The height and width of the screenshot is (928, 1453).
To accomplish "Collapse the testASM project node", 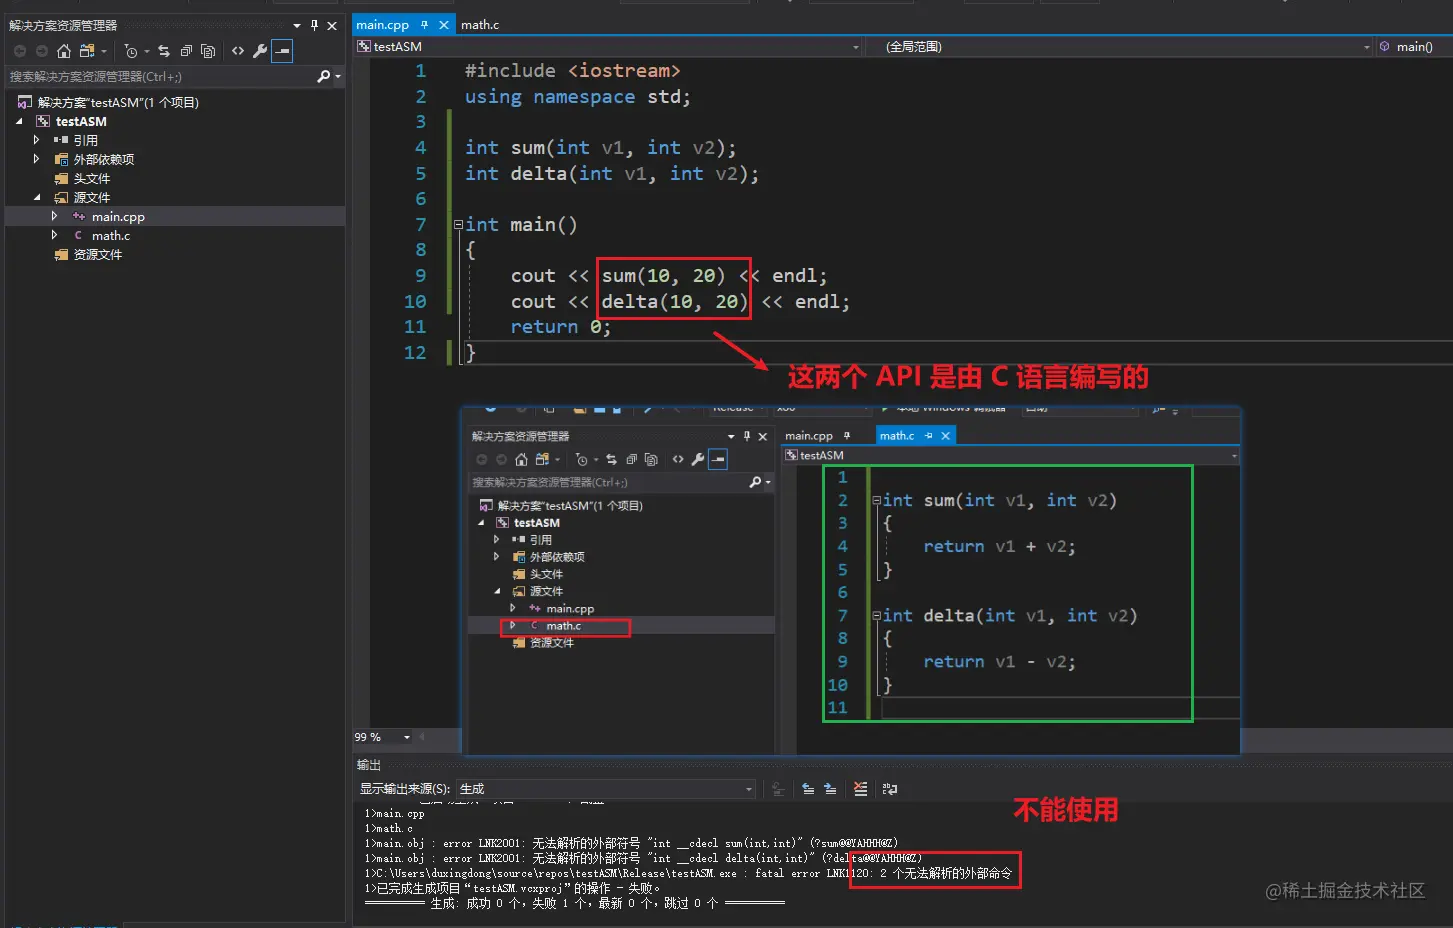I will point(19,121).
